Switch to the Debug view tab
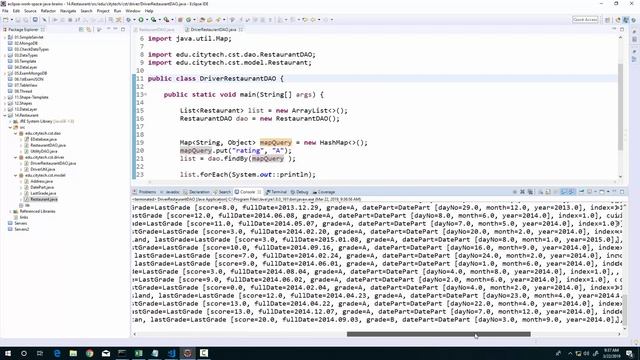This screenshot has width=640, height=360. tap(300, 192)
